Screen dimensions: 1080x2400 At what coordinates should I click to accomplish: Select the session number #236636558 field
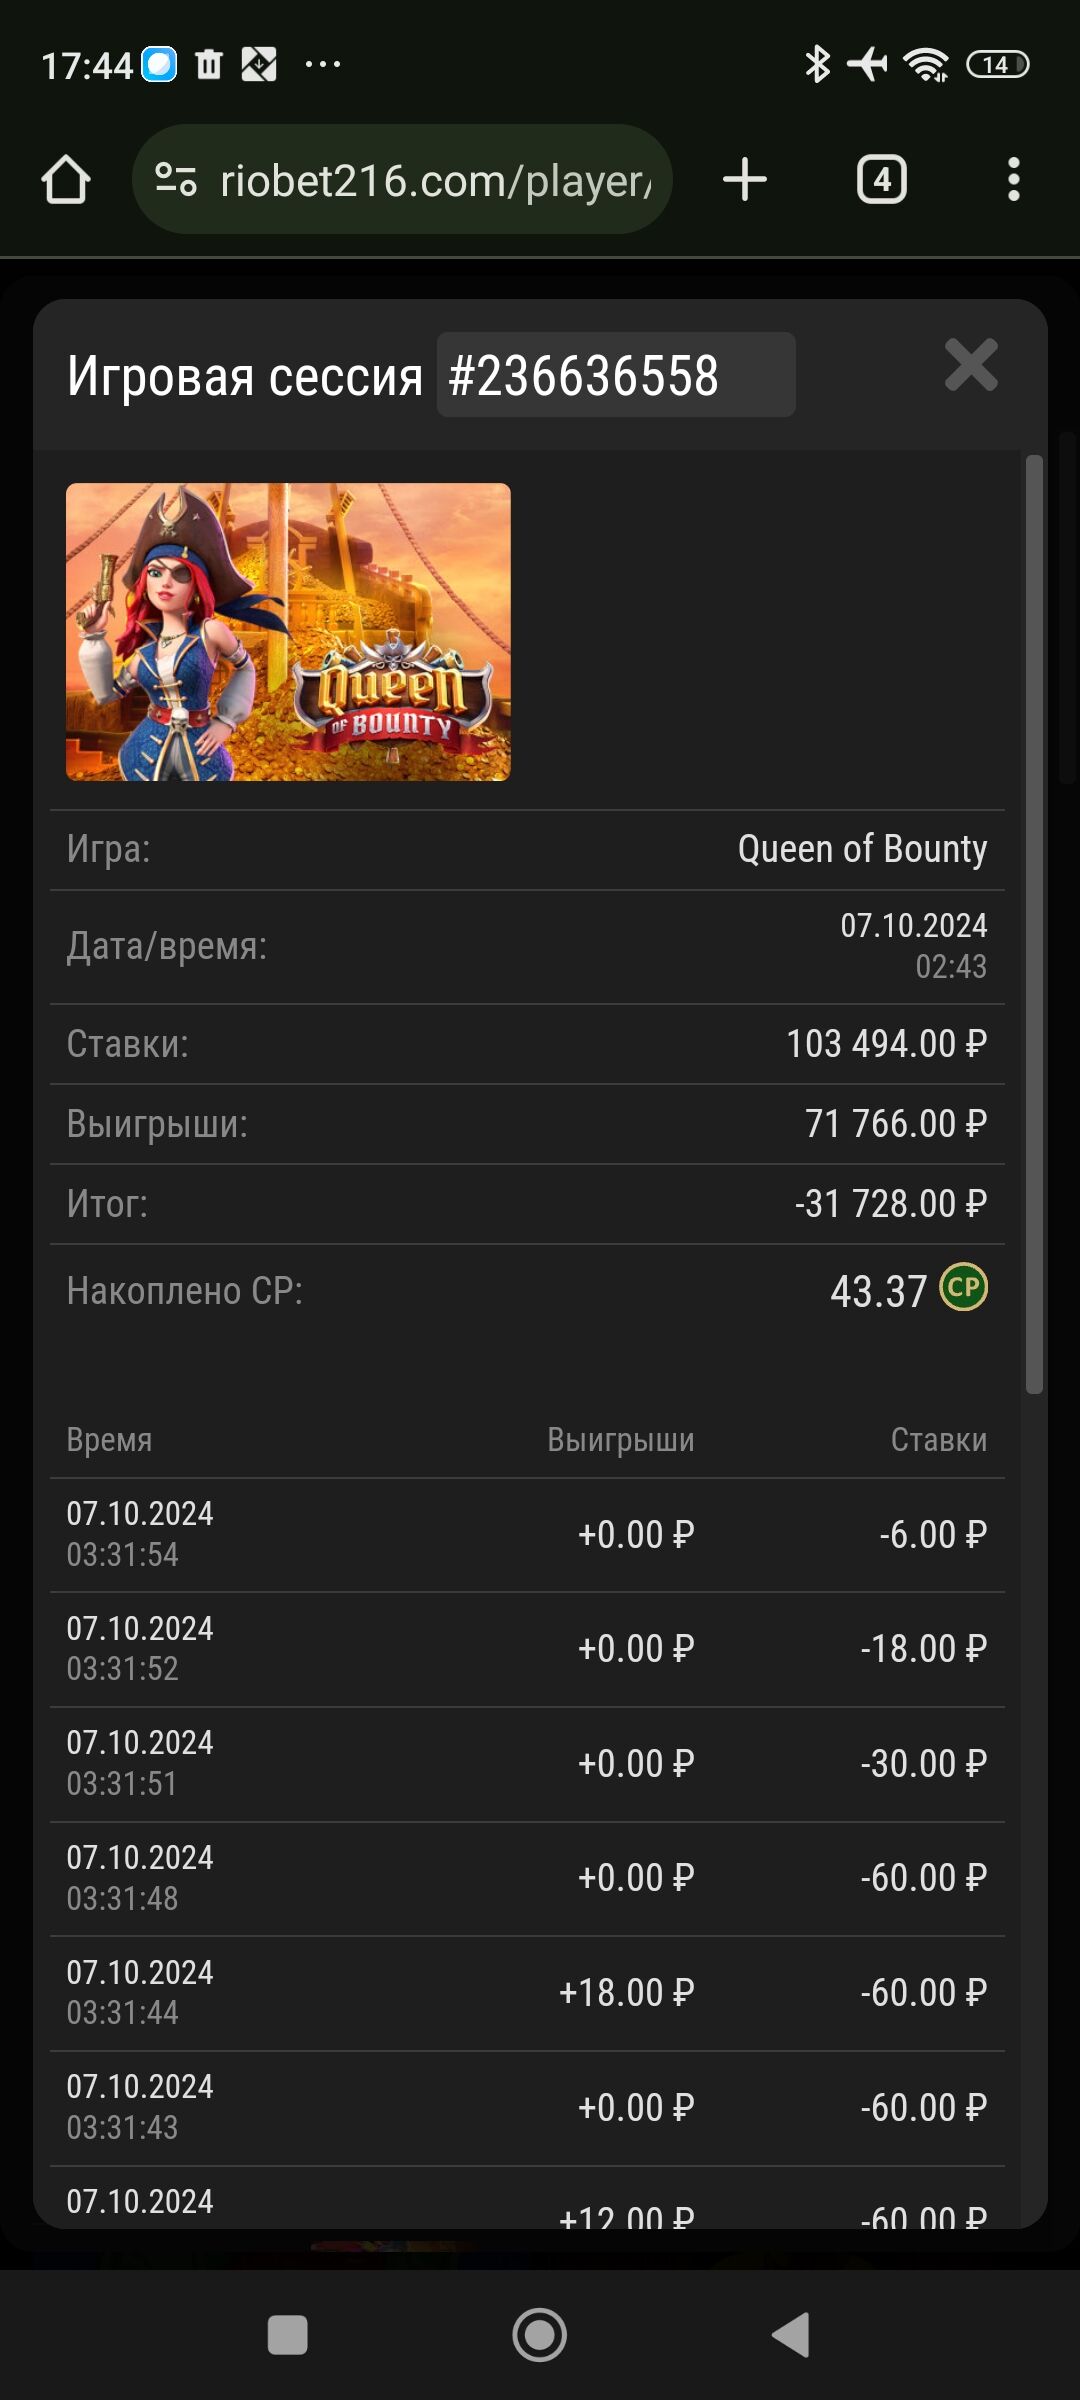coord(616,375)
